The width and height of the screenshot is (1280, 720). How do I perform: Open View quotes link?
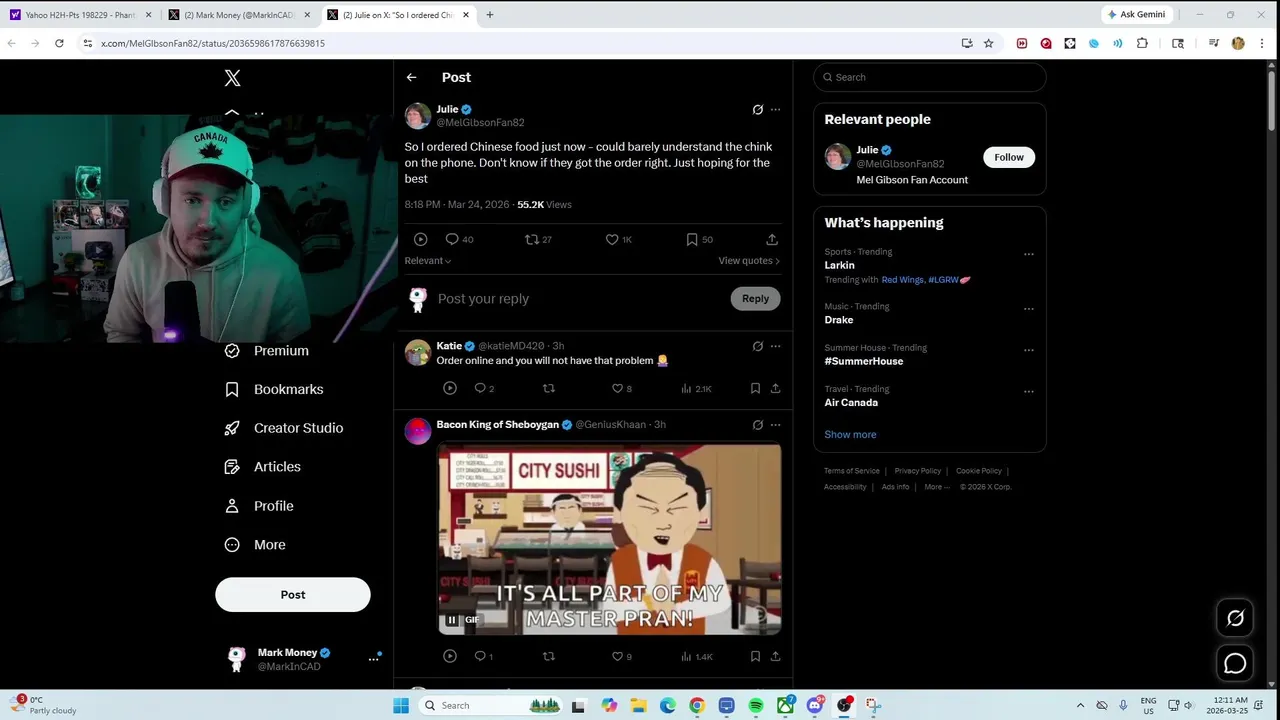coord(749,261)
